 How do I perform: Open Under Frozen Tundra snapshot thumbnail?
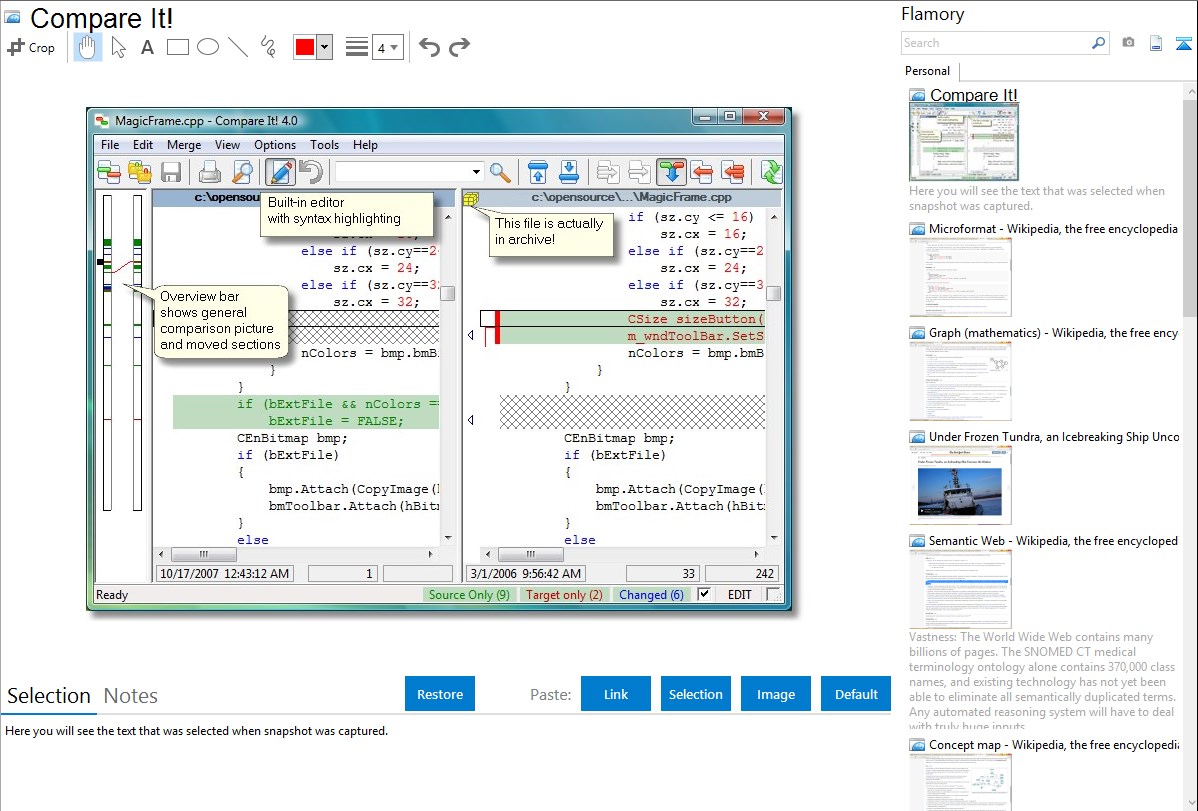tap(960, 485)
